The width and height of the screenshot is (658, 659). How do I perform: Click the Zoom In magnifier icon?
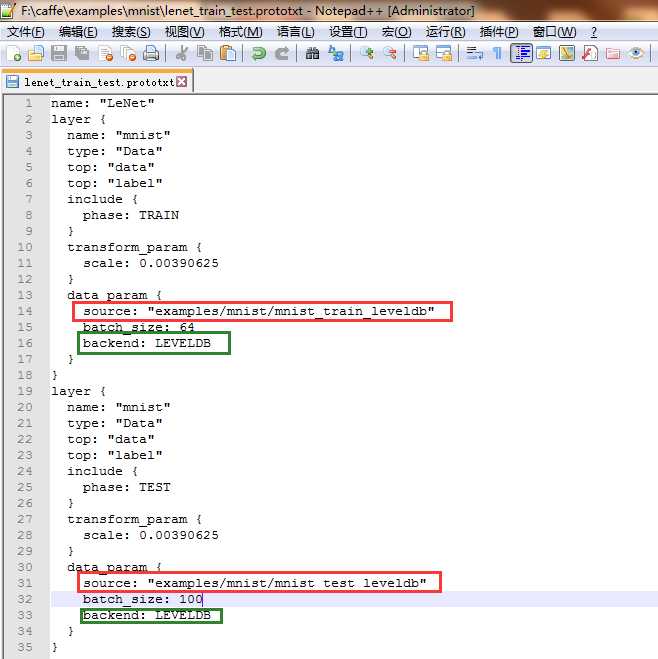pyautogui.click(x=367, y=54)
